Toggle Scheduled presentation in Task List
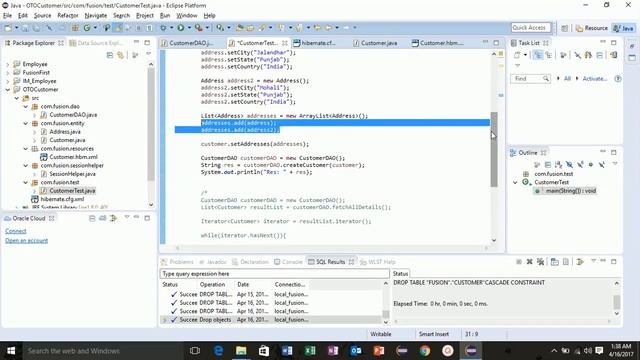This screenshot has height=360, width=640. tap(549, 55)
